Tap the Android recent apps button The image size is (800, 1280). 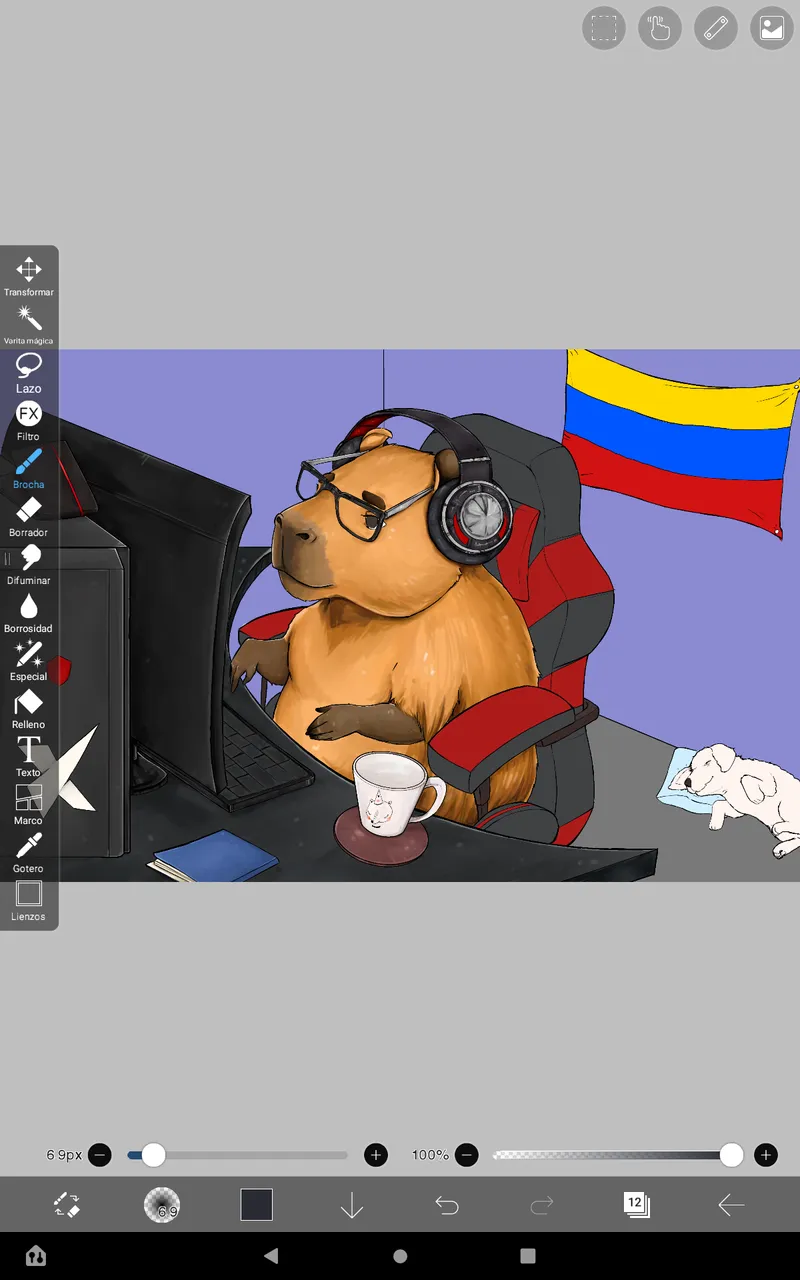[x=528, y=1256]
